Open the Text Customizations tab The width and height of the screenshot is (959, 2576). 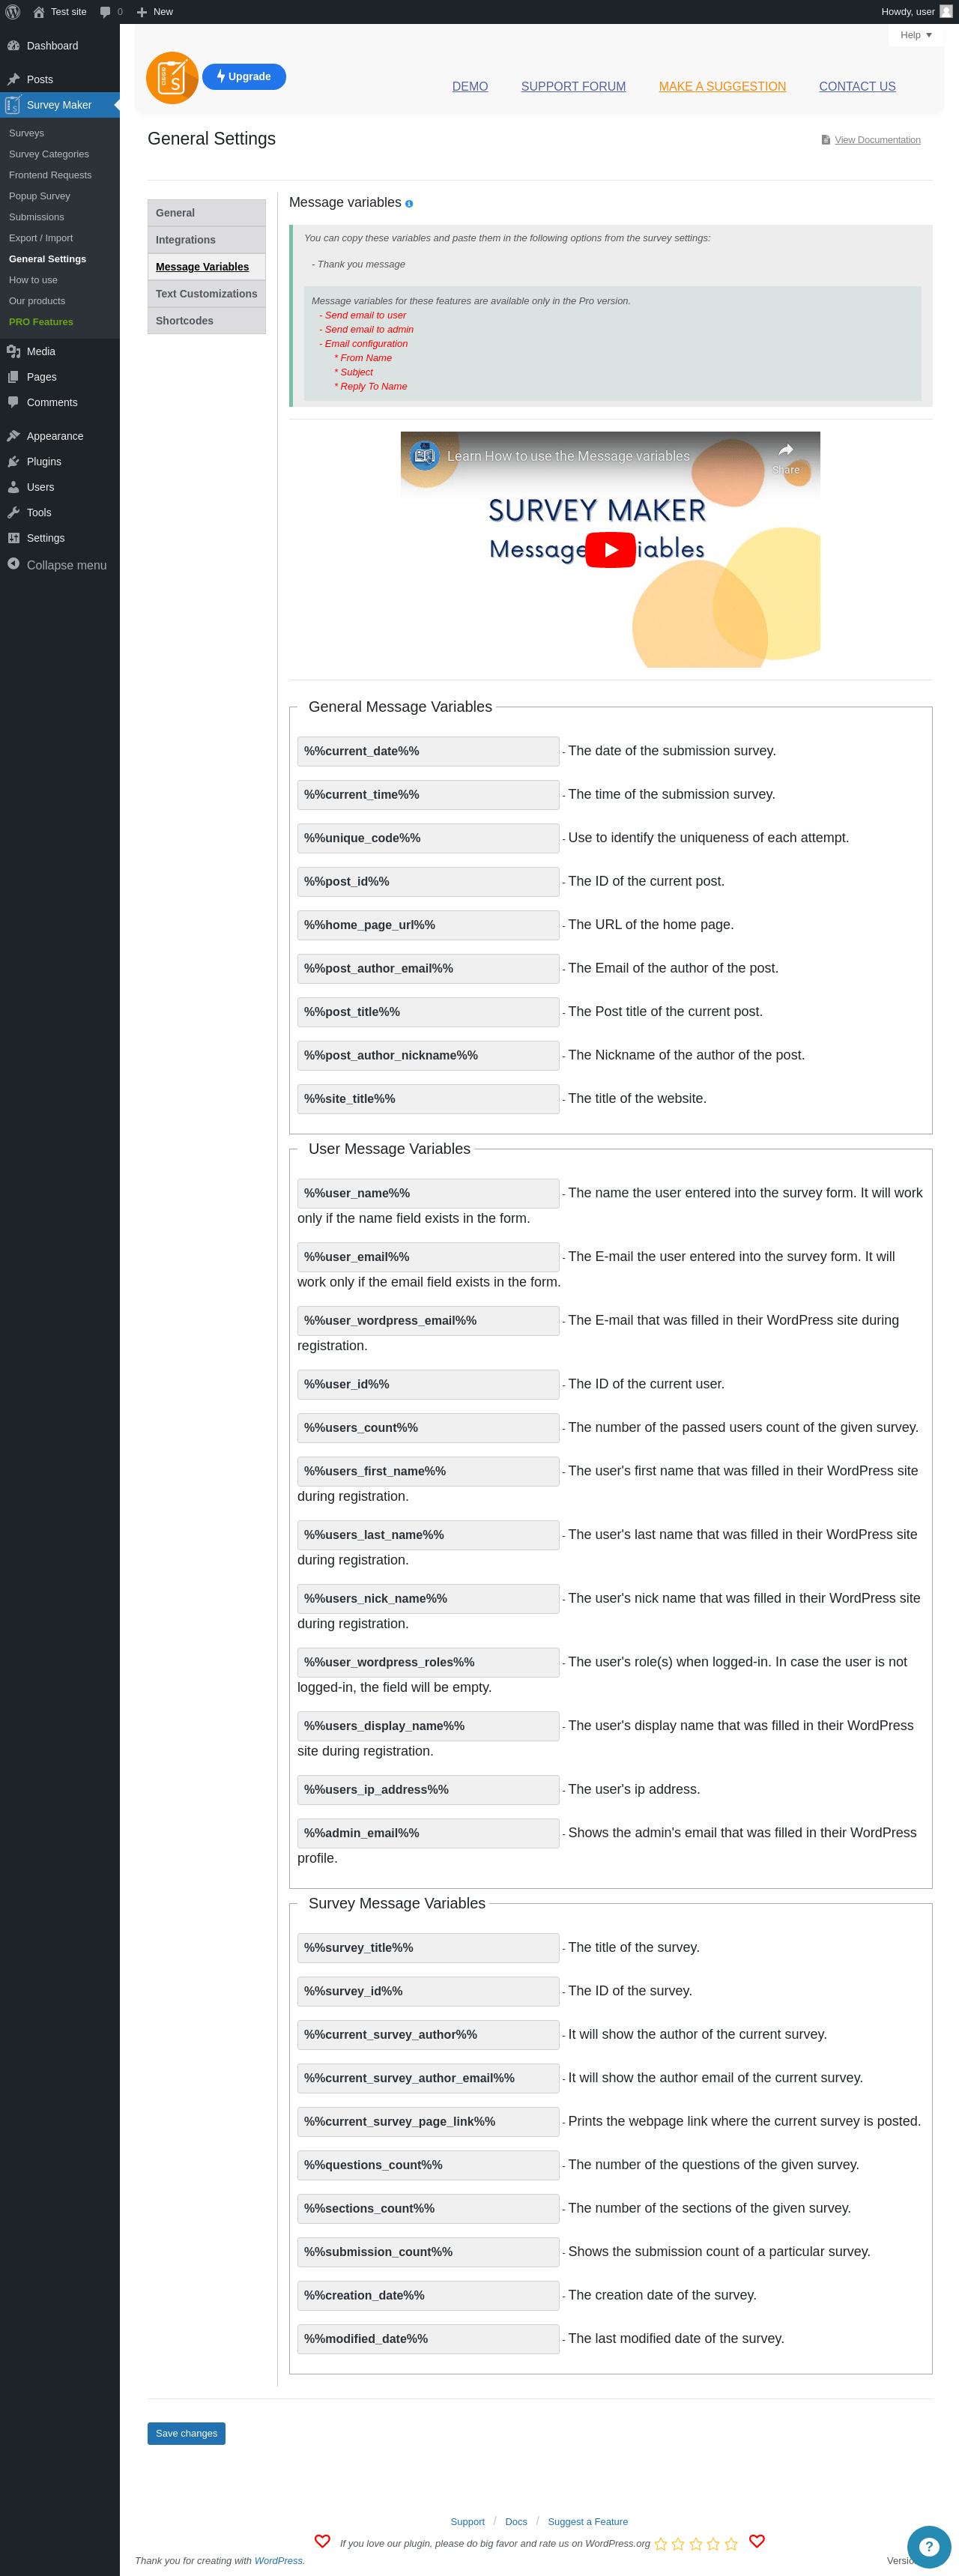coord(206,294)
